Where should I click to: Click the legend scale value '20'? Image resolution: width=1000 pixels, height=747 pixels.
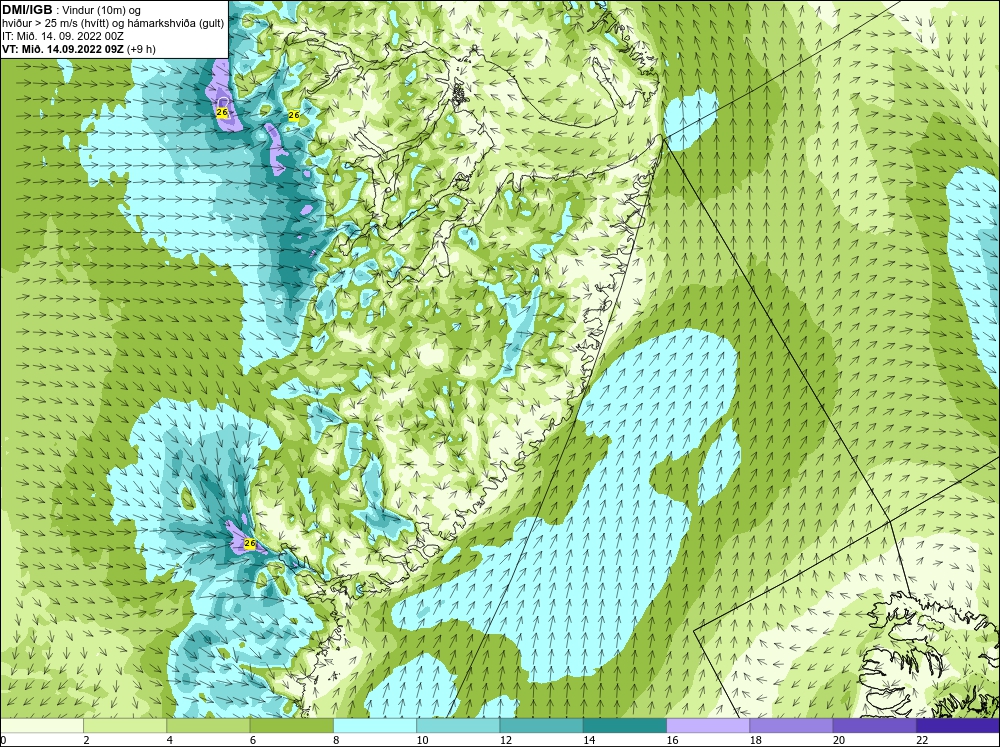[839, 740]
